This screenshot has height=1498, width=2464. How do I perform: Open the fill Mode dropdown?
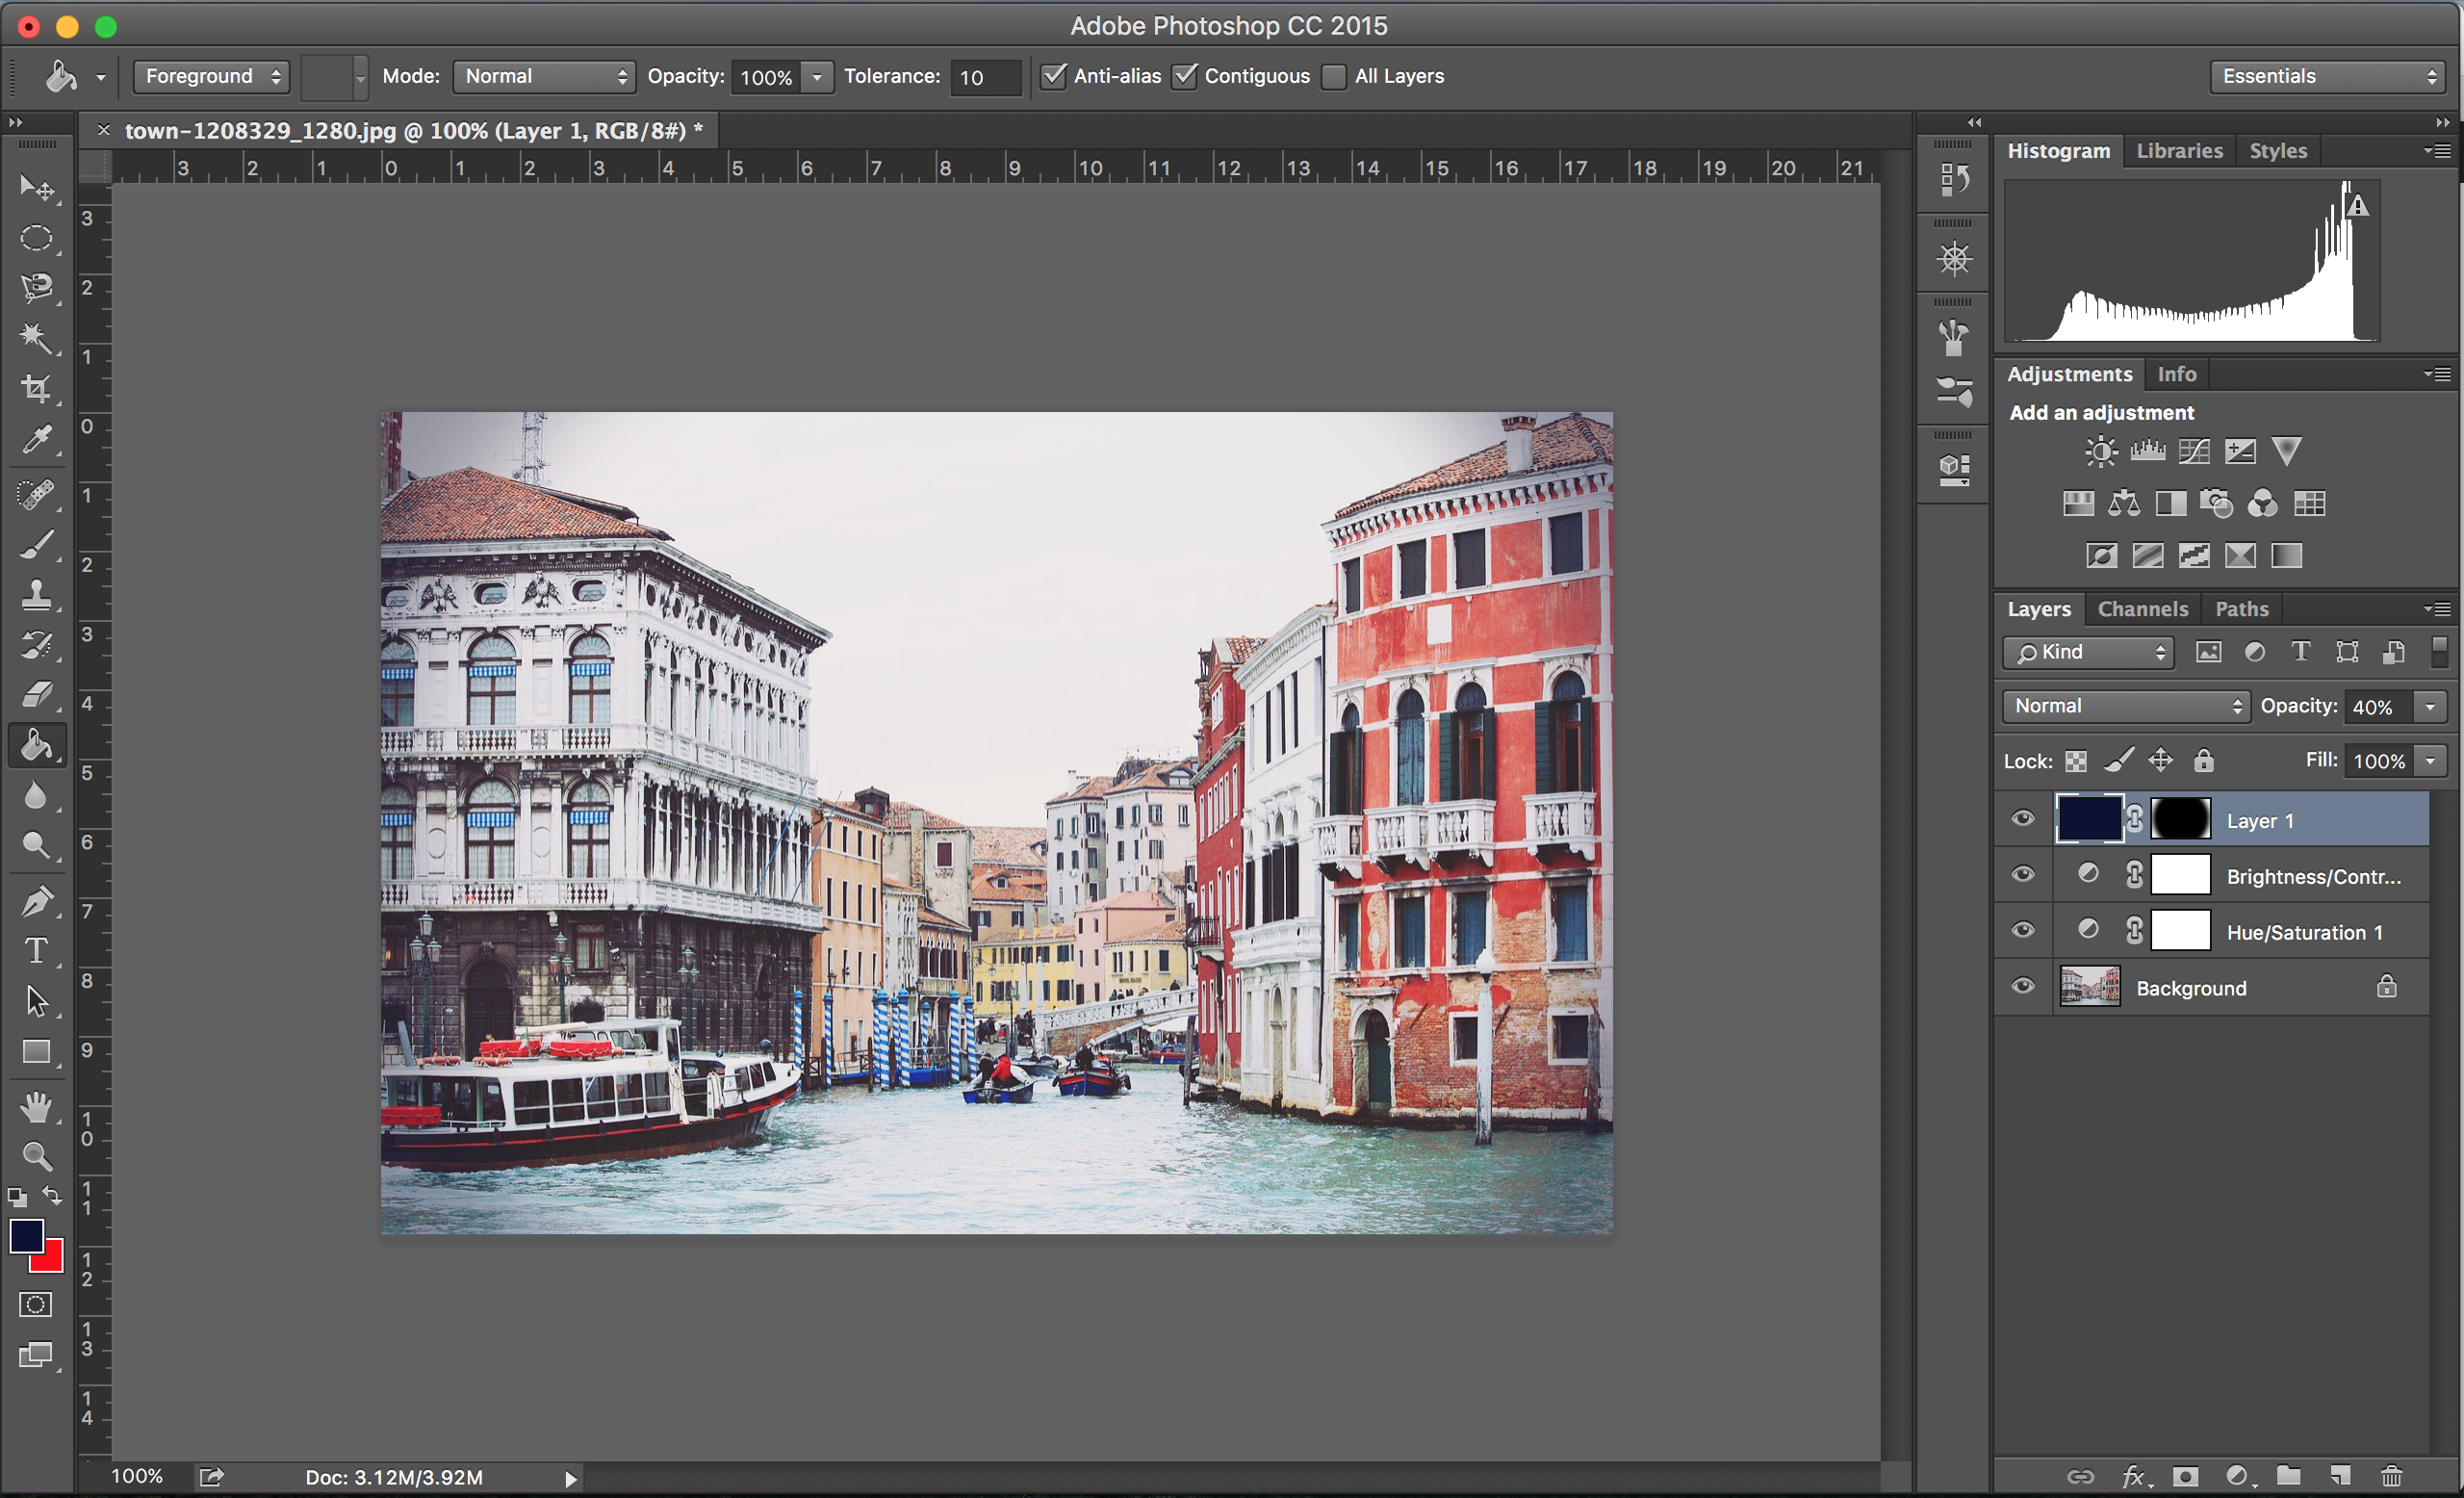(x=544, y=76)
